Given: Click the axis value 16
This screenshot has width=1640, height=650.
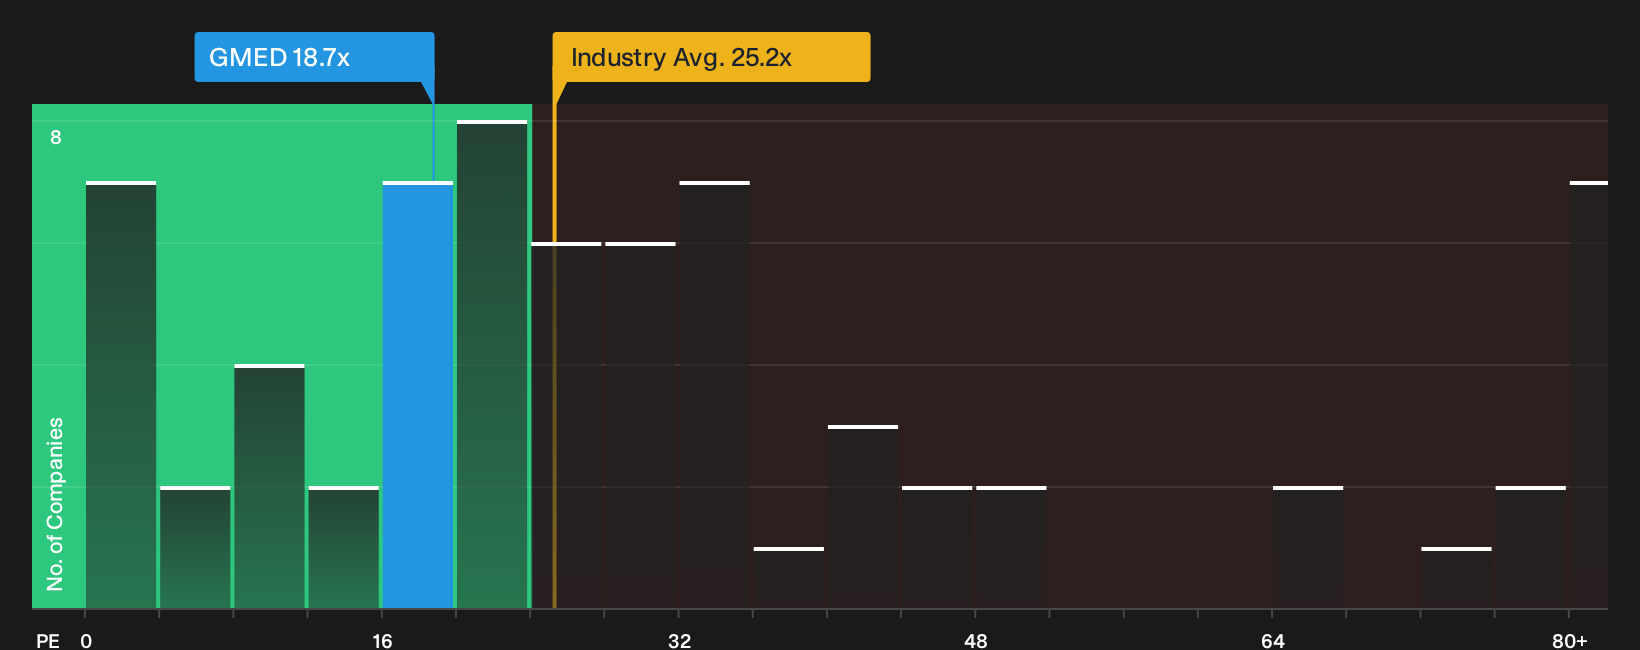Looking at the screenshot, I should pyautogui.click(x=382, y=640).
